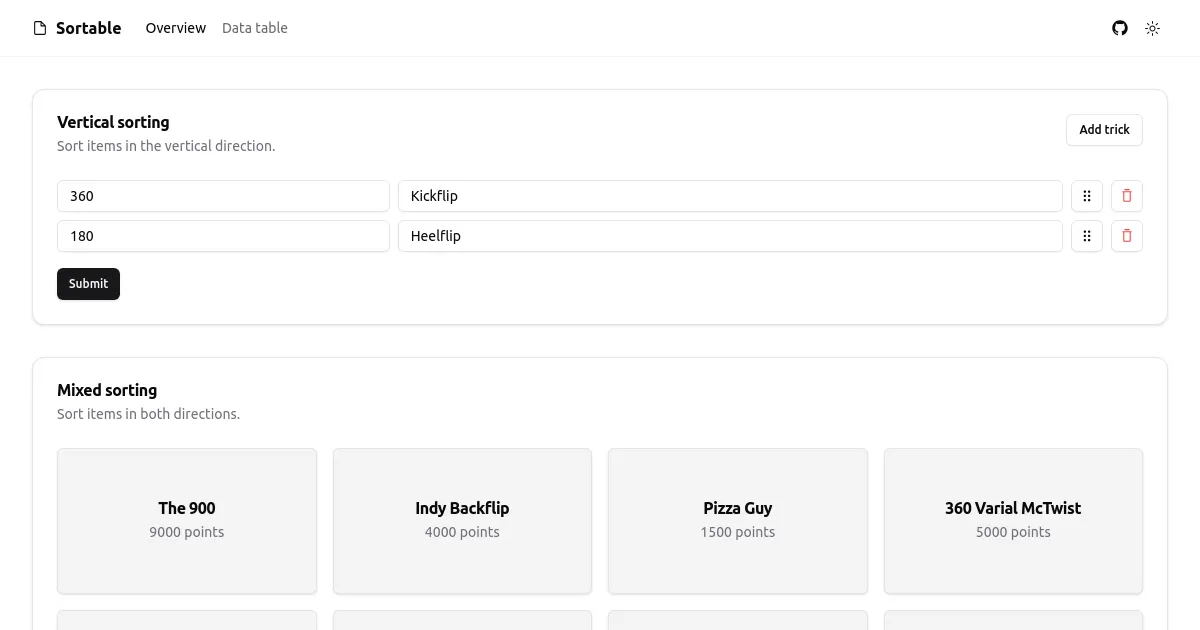
Task: Grab the drag handle beside Heelflip
Action: coord(1086,236)
